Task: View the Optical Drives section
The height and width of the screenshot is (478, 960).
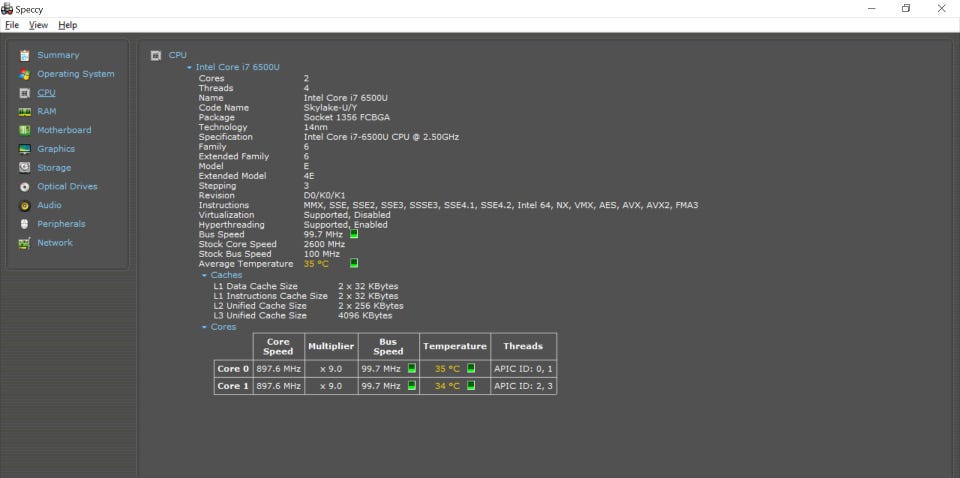Action: (67, 187)
